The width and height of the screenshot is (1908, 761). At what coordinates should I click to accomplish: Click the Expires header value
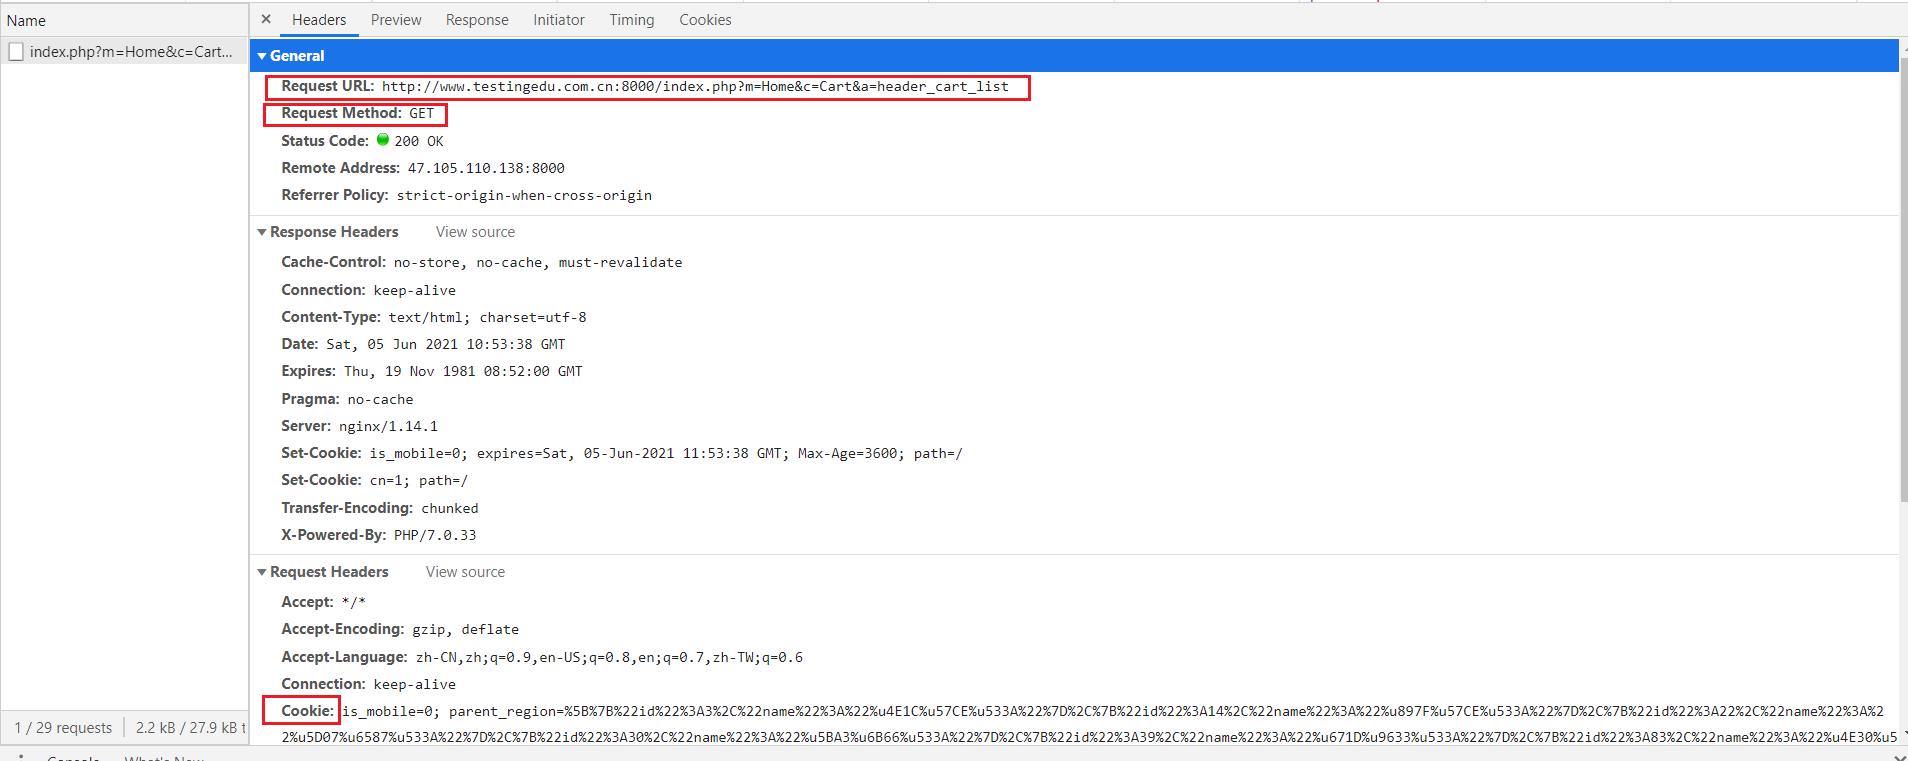click(x=463, y=372)
